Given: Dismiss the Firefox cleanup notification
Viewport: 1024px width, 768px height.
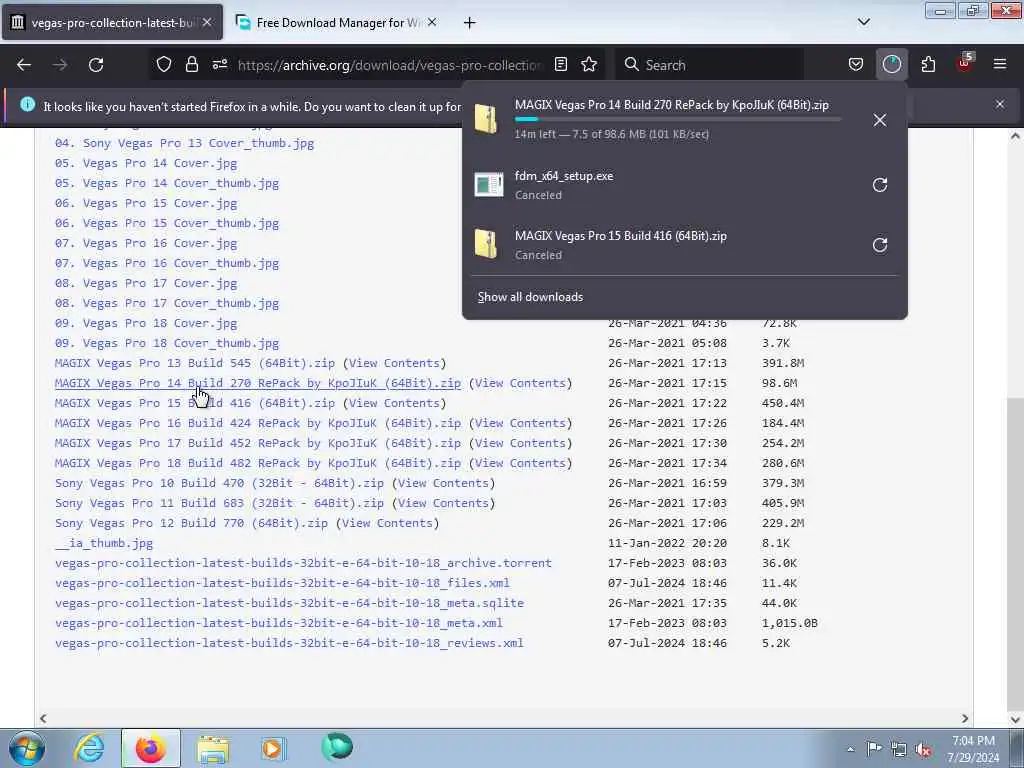Looking at the screenshot, I should tap(1000, 104).
